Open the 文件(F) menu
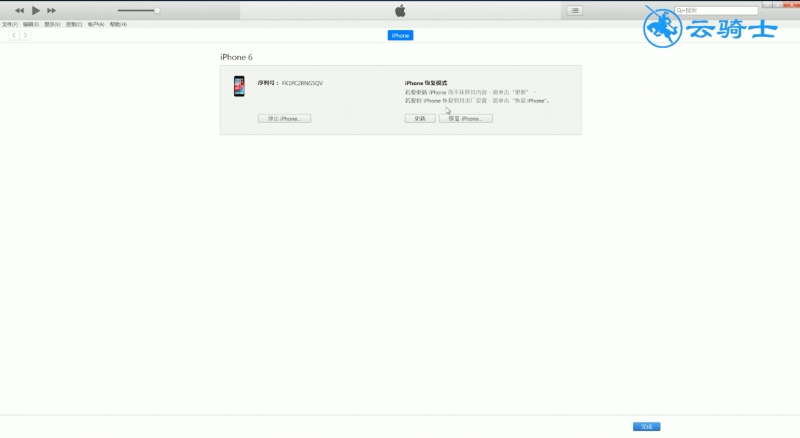Screen dimensions: 800x438 tap(10, 25)
